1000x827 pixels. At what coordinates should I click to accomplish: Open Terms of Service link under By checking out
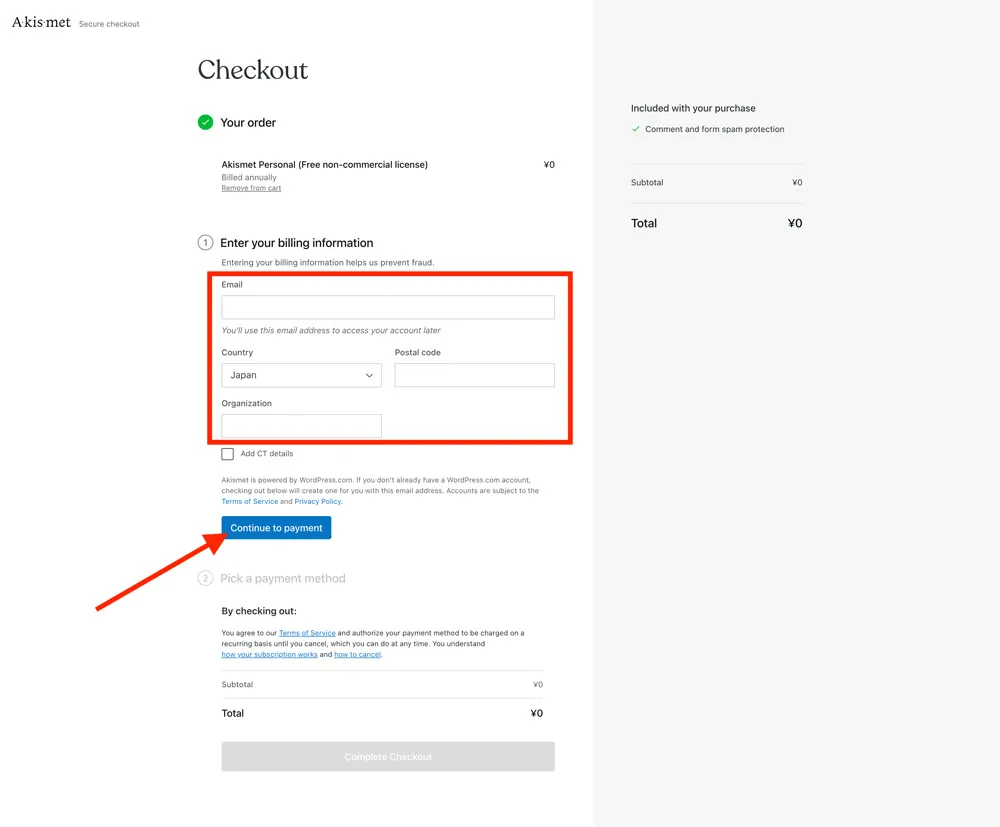[x=307, y=633]
